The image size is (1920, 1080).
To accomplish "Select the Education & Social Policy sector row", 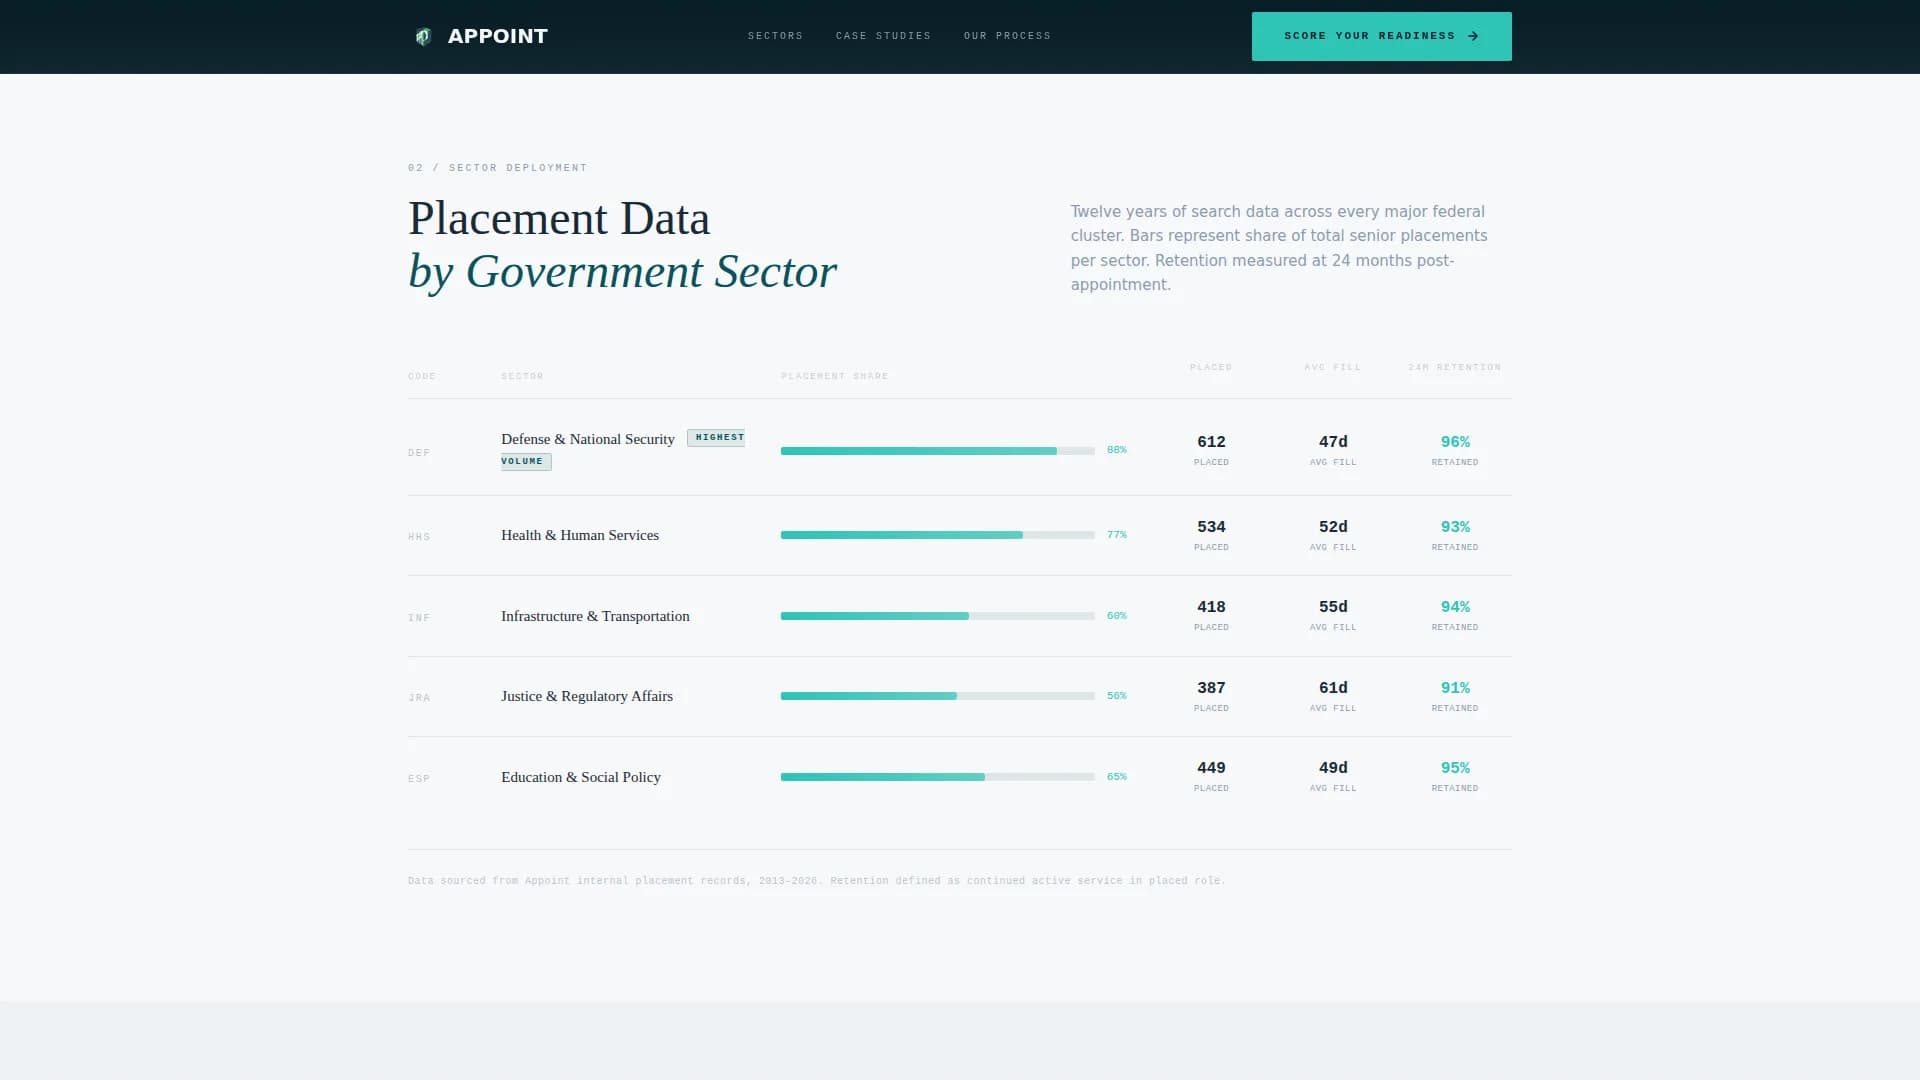I will tap(581, 777).
